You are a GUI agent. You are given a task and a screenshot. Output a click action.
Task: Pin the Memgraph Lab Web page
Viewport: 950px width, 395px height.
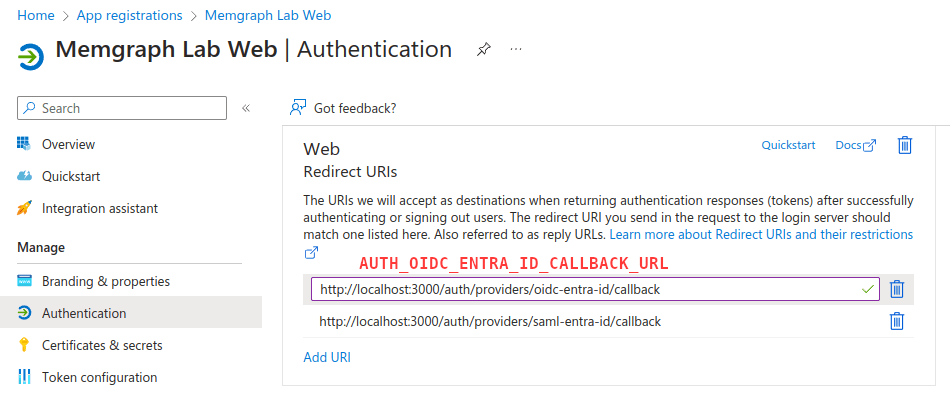pos(483,50)
